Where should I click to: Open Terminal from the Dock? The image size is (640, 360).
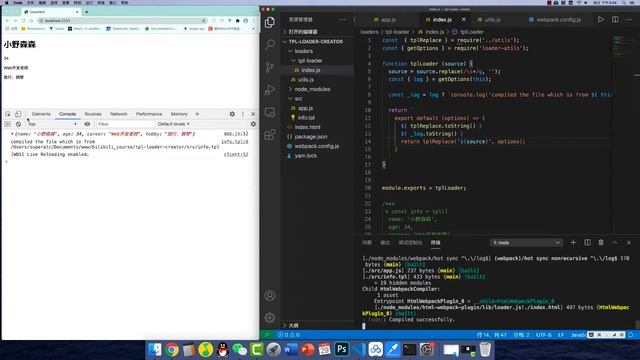click(x=409, y=350)
